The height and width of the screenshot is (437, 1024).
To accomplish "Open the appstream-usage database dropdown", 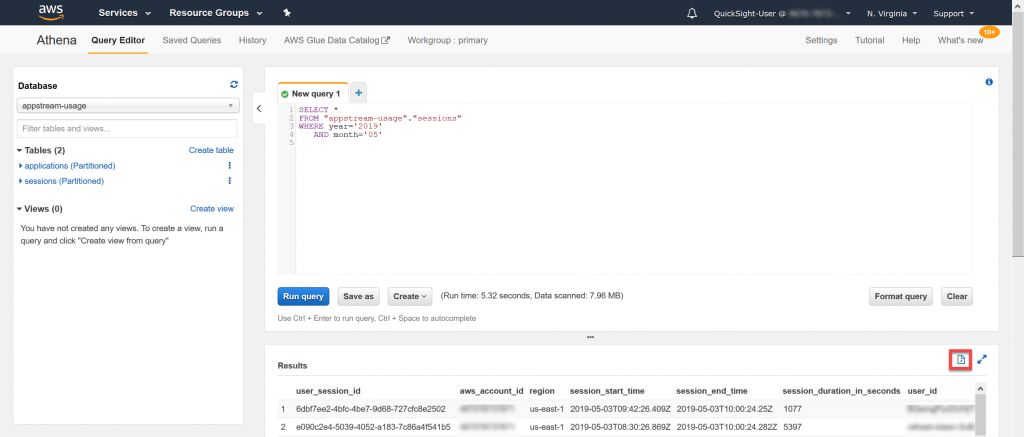I will (127, 105).
